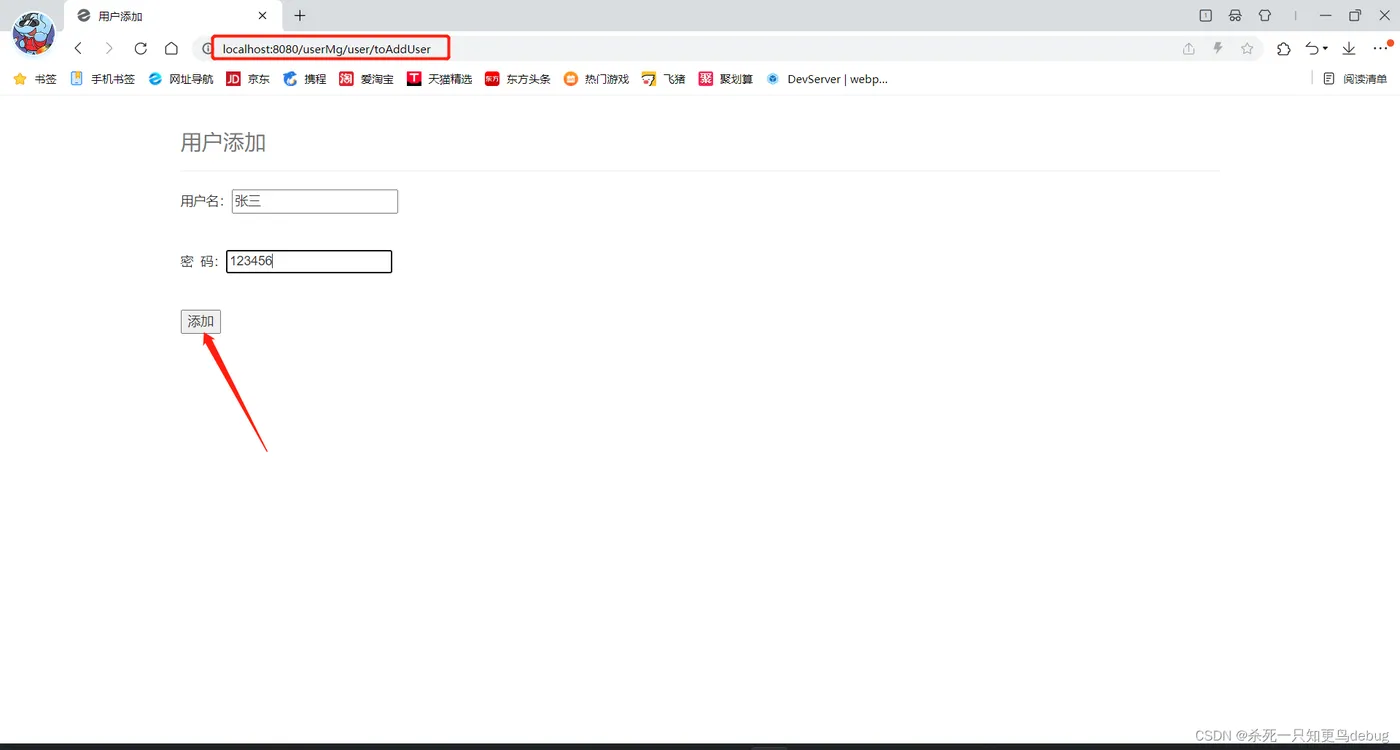Open the 阅读清单 reading list

pyautogui.click(x=1355, y=79)
